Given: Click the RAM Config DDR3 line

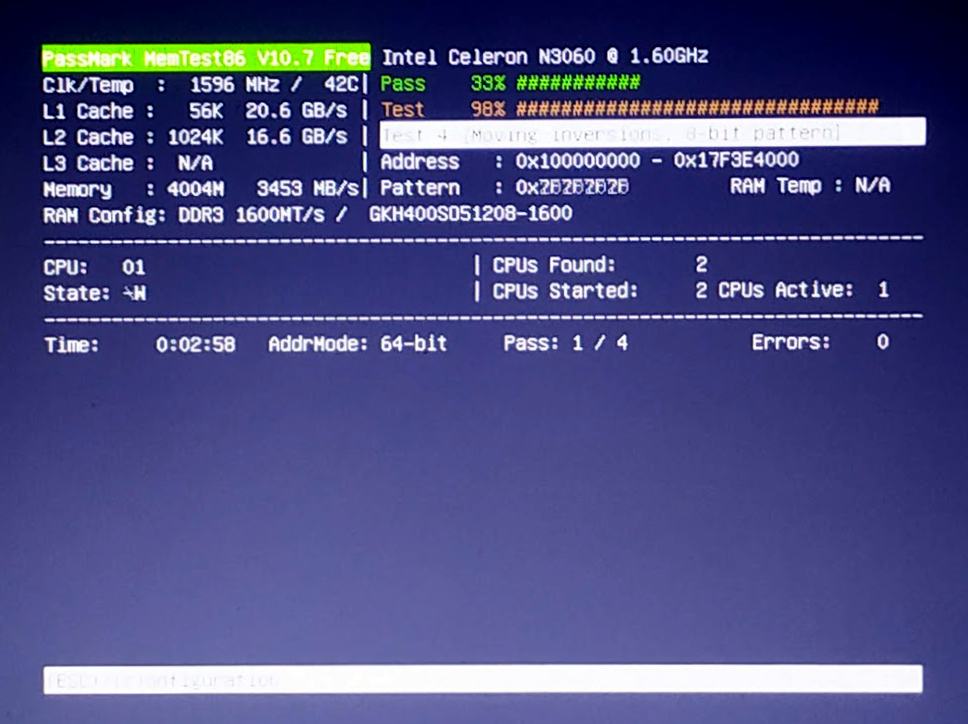Looking at the screenshot, I should pos(307,215).
